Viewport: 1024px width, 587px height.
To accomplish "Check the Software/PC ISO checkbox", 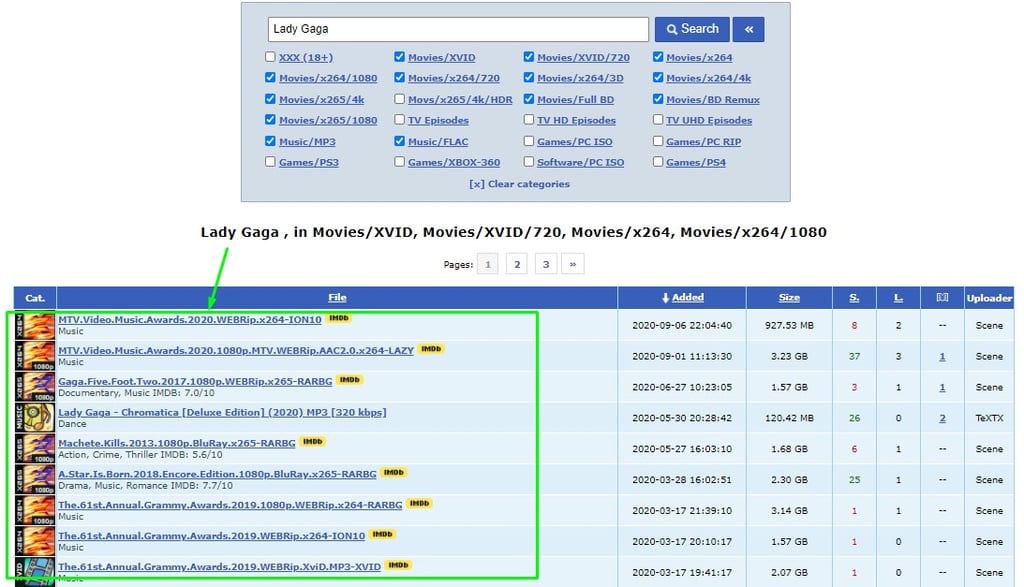I will click(528, 162).
